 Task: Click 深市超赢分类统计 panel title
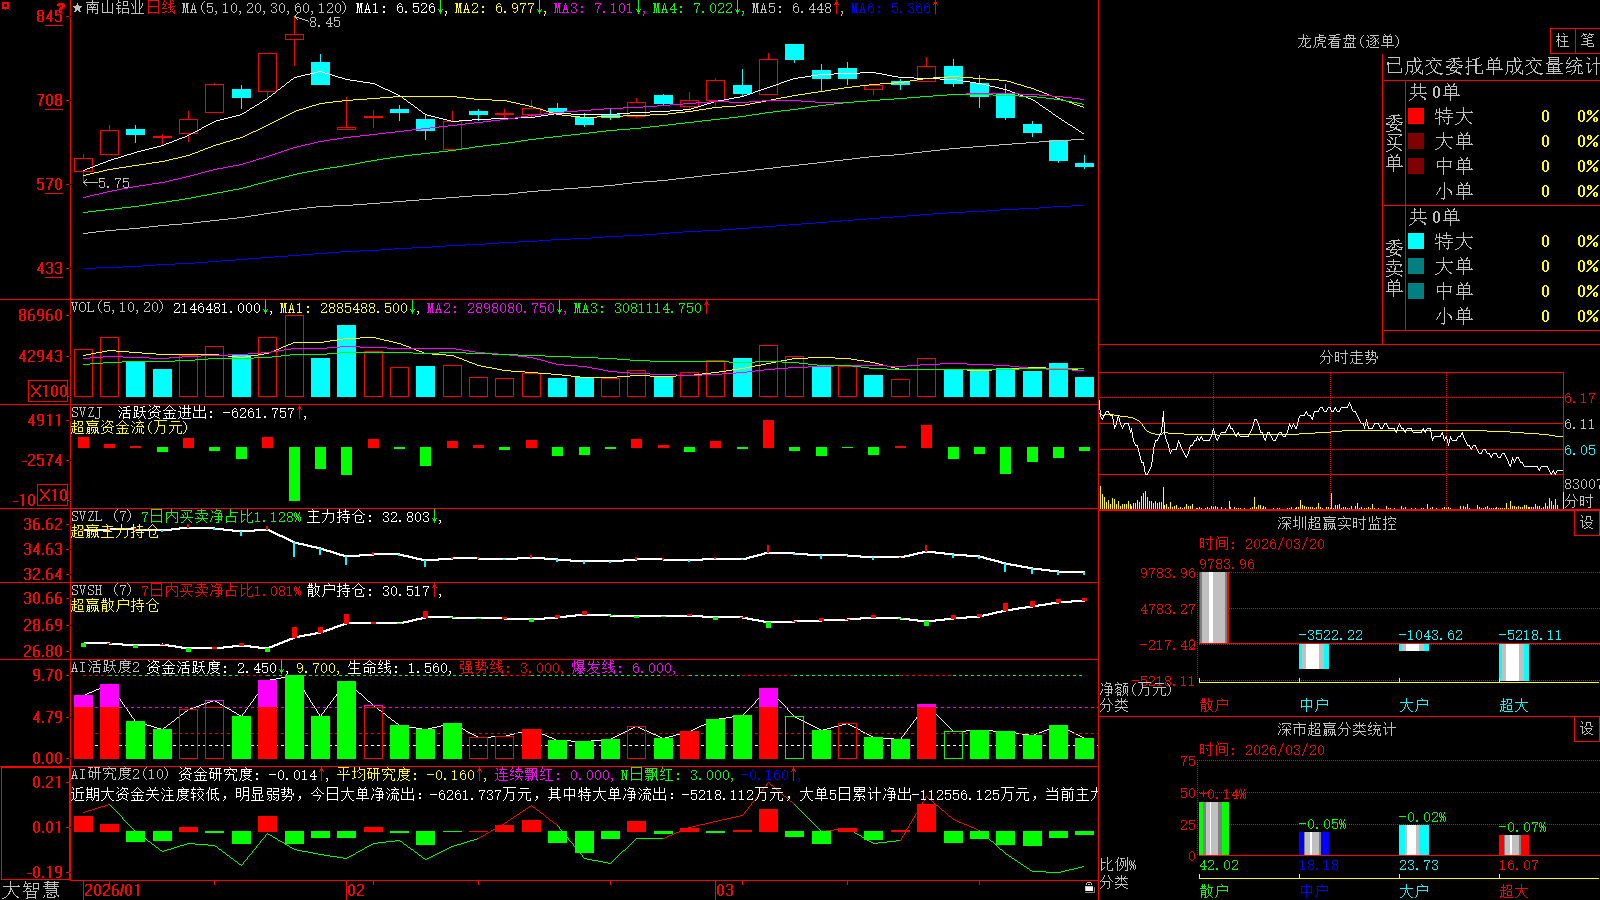1337,729
